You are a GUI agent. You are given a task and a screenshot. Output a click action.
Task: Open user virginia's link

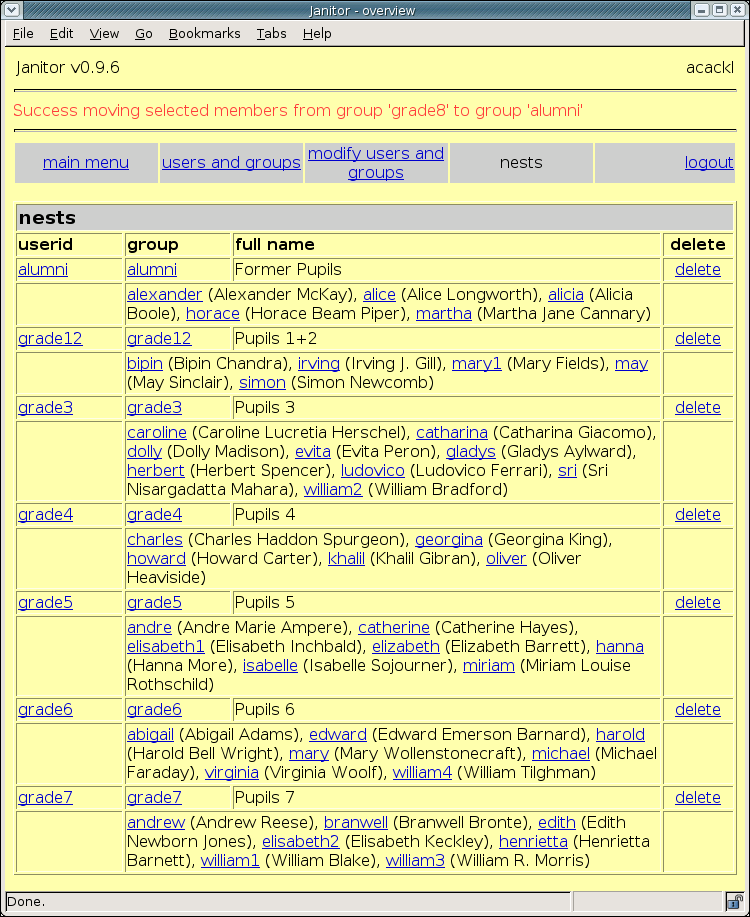pos(232,773)
